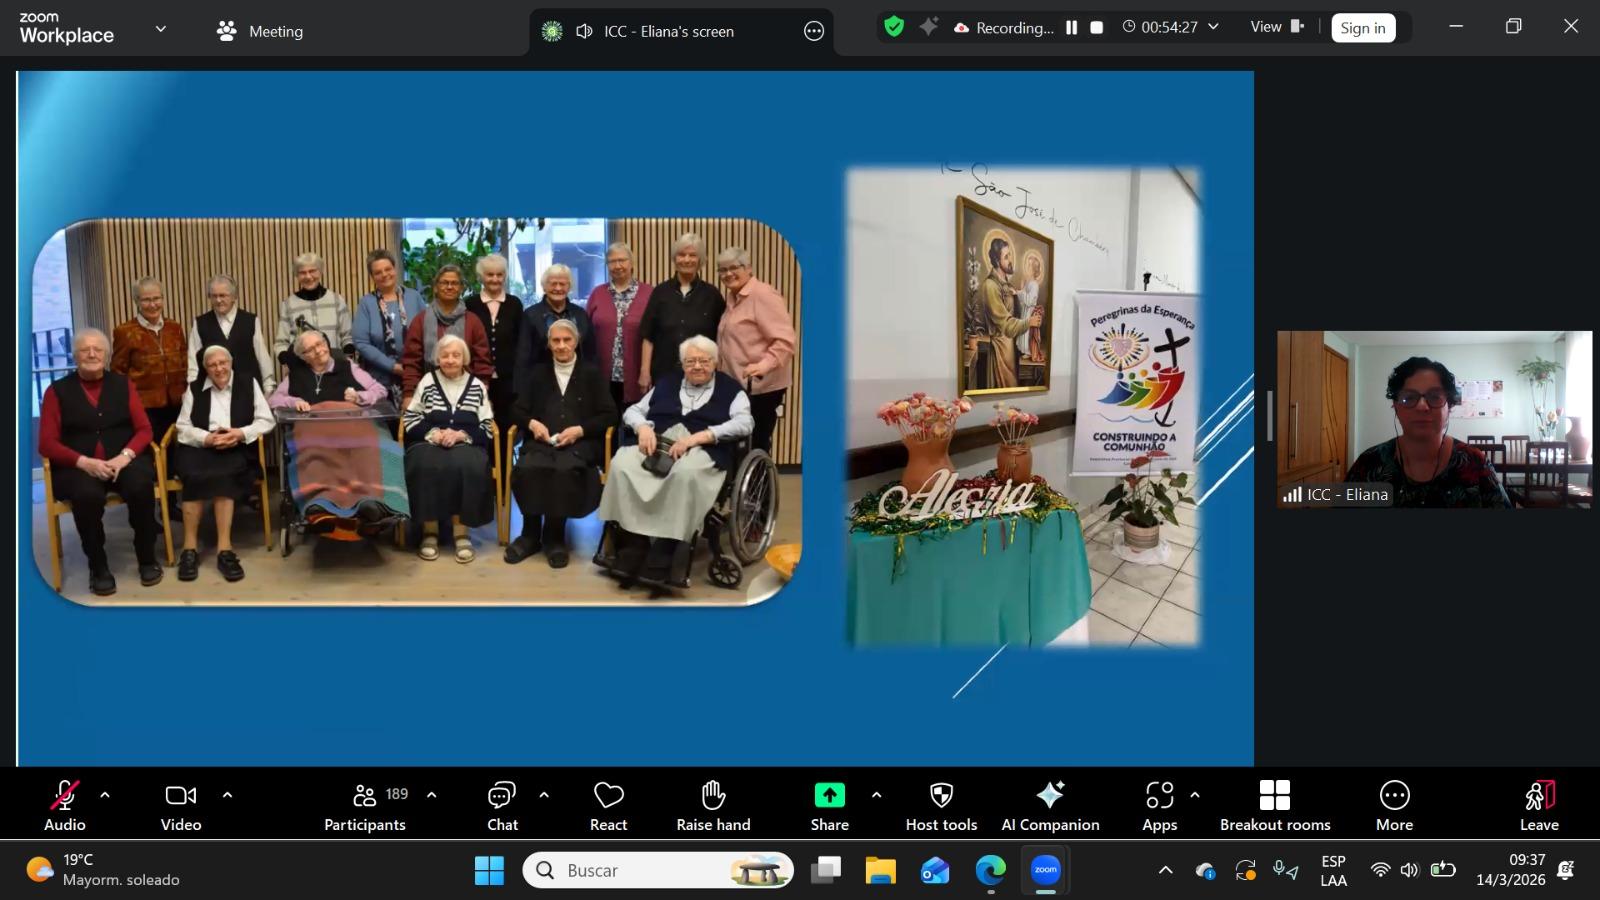The height and width of the screenshot is (900, 1600).
Task: Expand audio settings arrow next to Audio
Action: [x=105, y=796]
